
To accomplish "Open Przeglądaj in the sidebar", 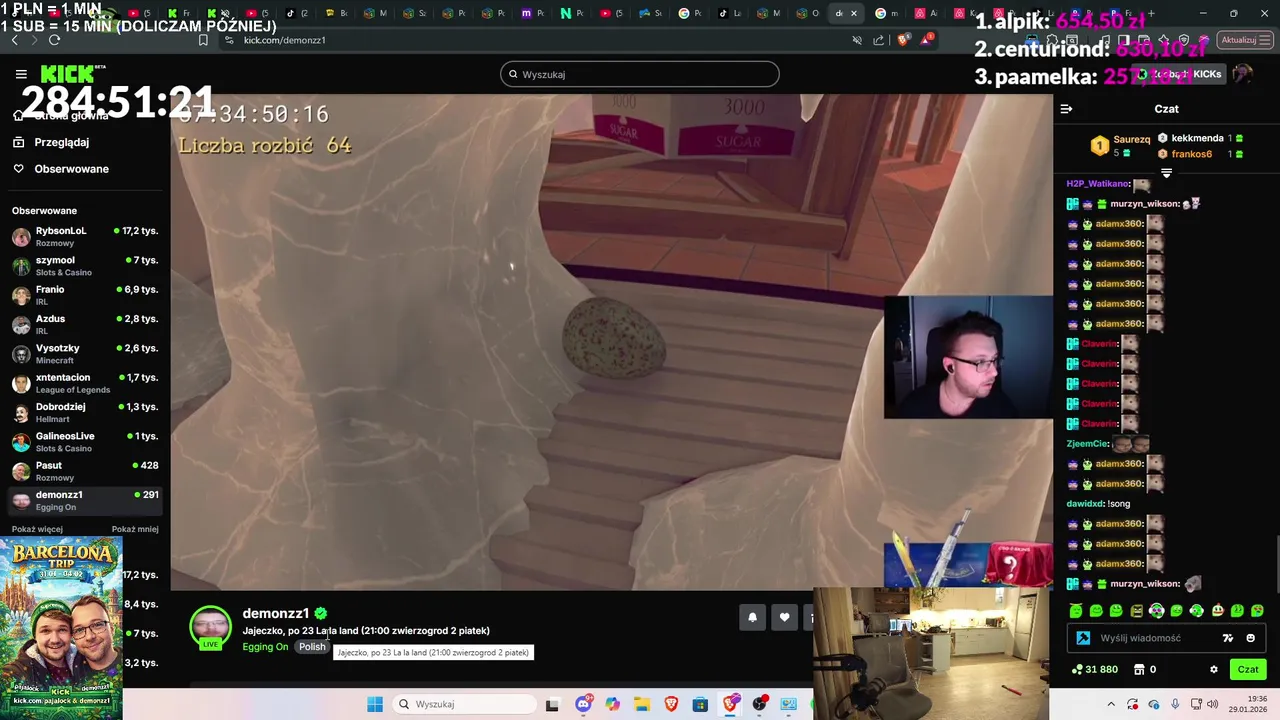I will tap(62, 142).
